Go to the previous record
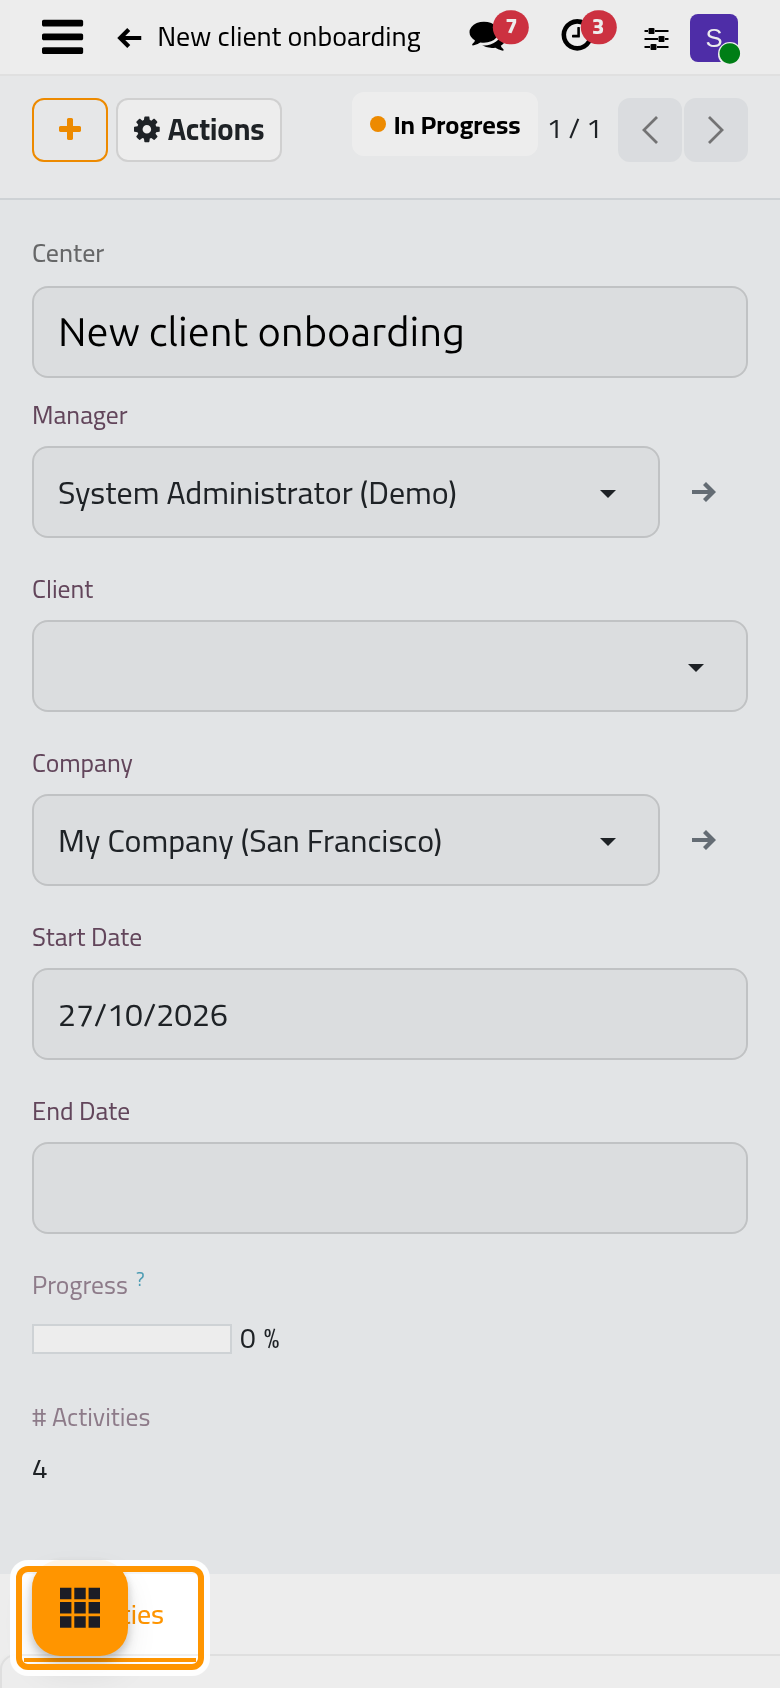The width and height of the screenshot is (780, 1688). pyautogui.click(x=650, y=130)
